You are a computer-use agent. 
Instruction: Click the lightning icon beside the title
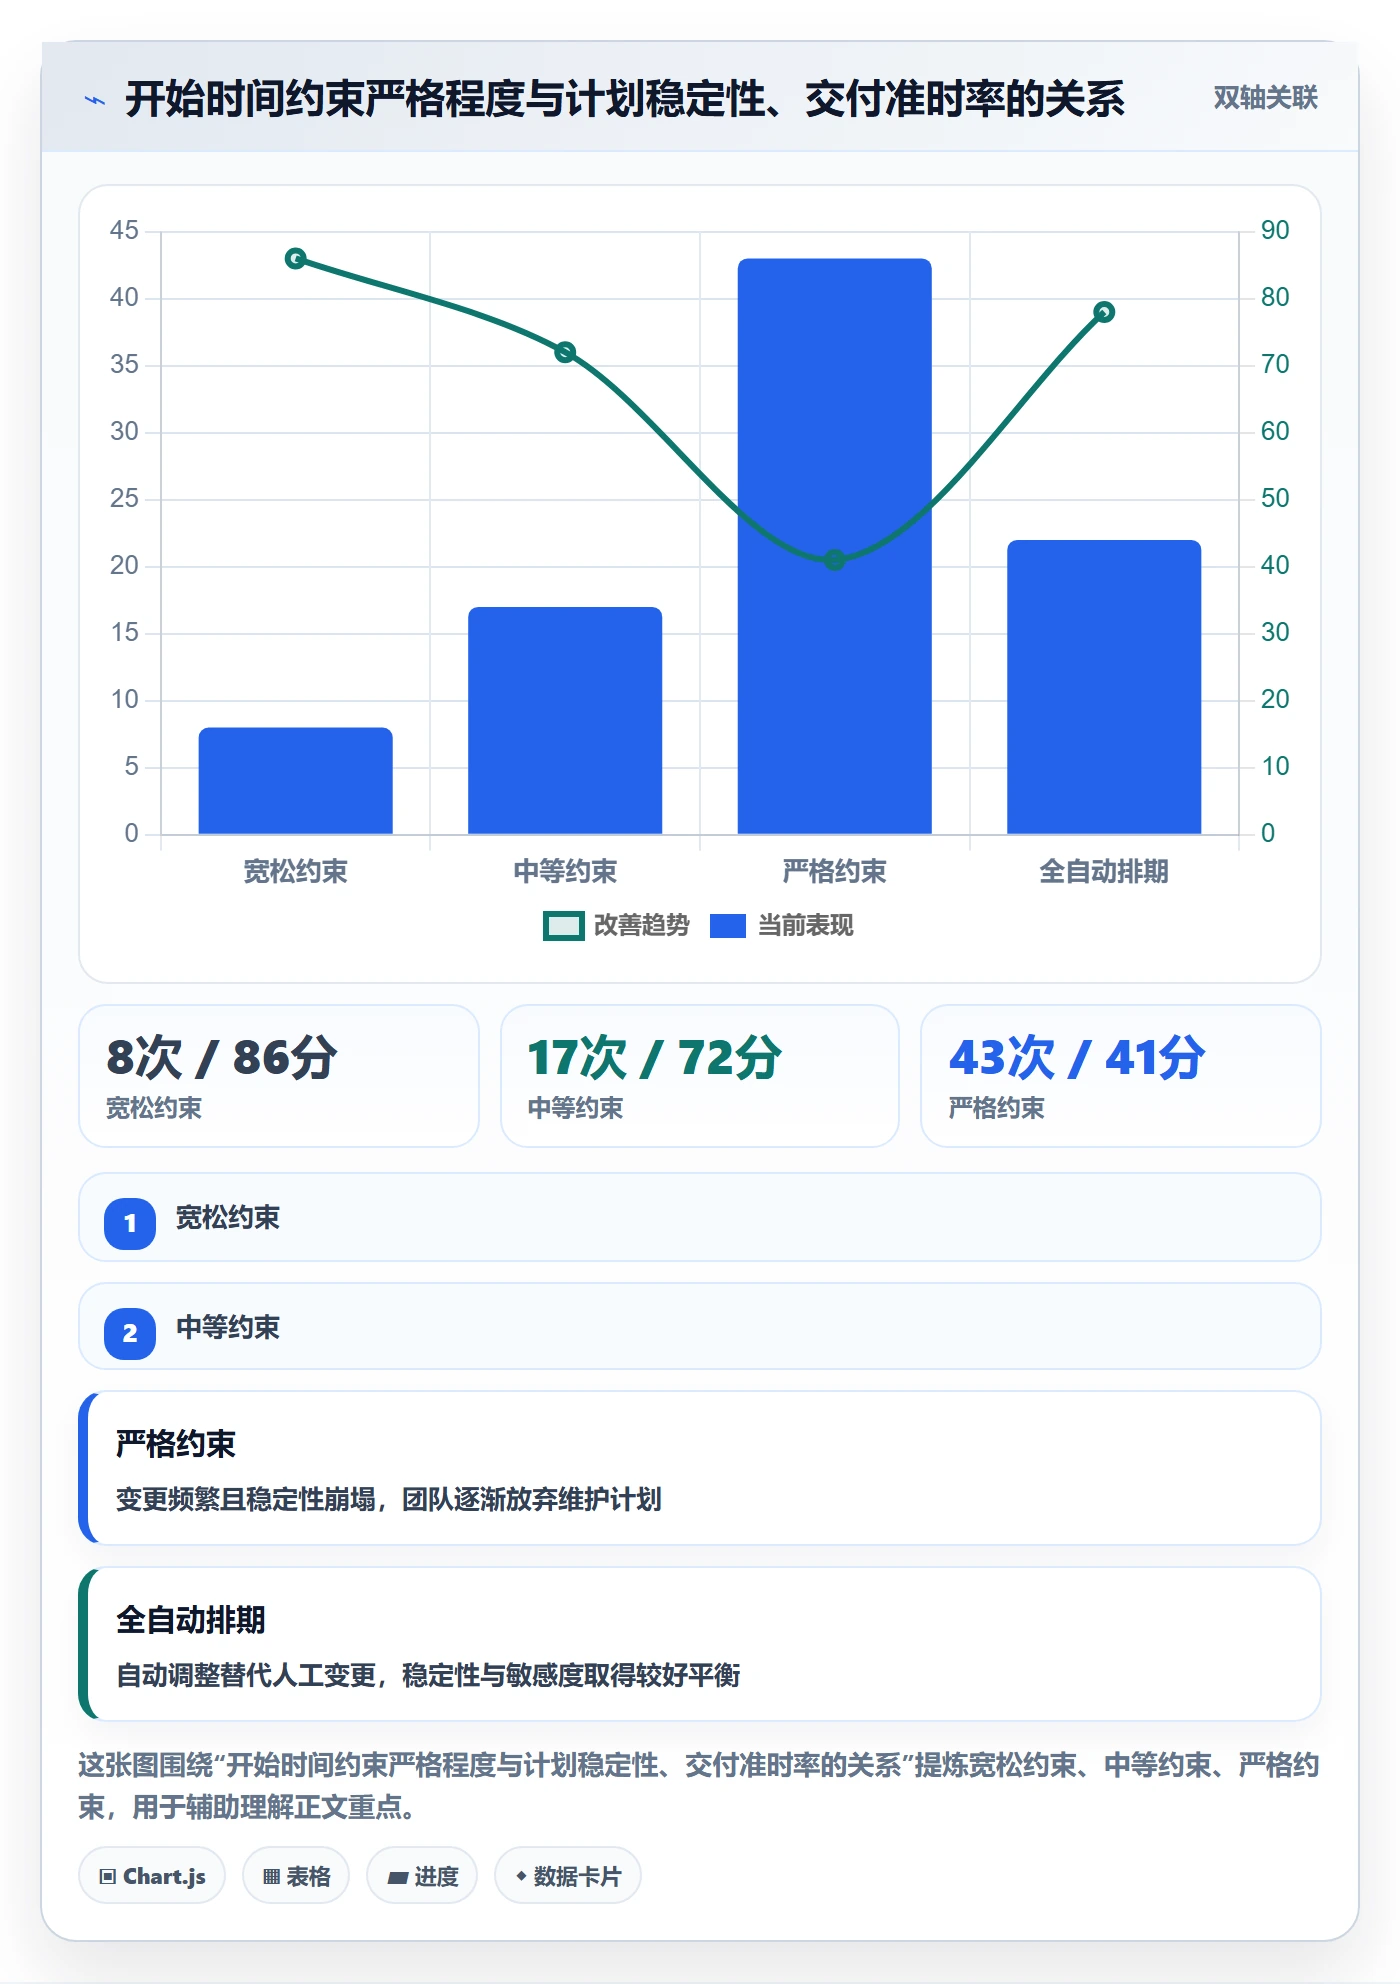[95, 100]
